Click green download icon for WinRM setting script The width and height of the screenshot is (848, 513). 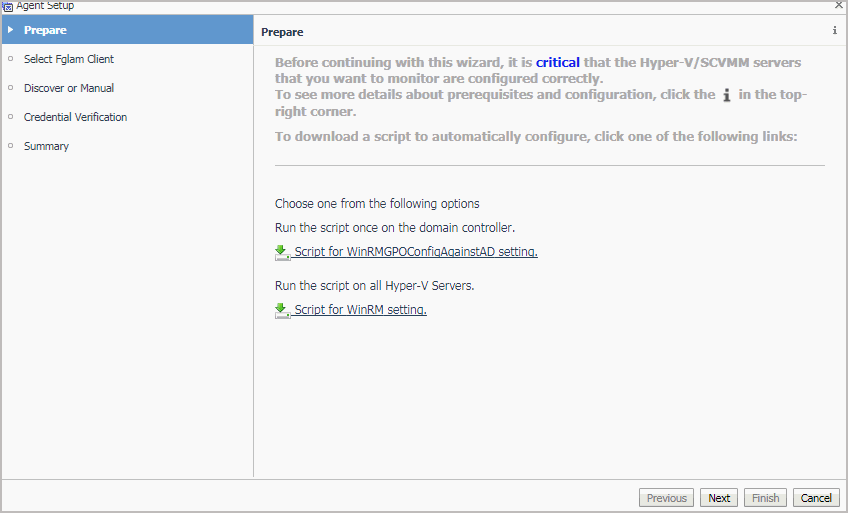(x=281, y=310)
